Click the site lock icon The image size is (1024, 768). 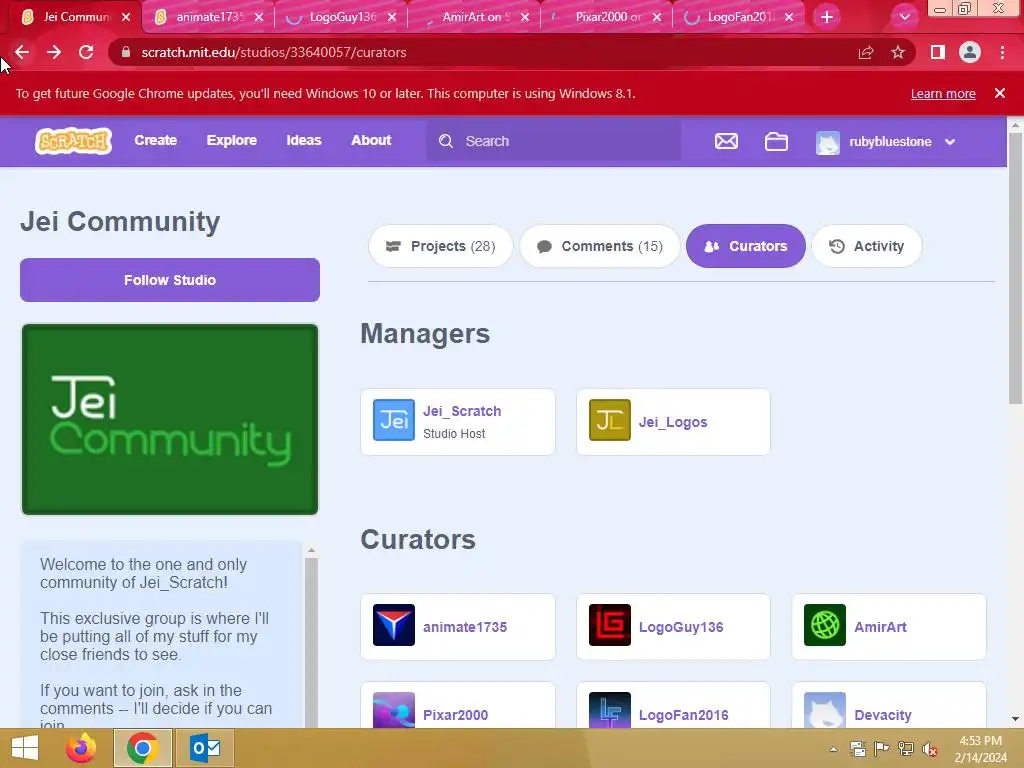[x=126, y=52]
